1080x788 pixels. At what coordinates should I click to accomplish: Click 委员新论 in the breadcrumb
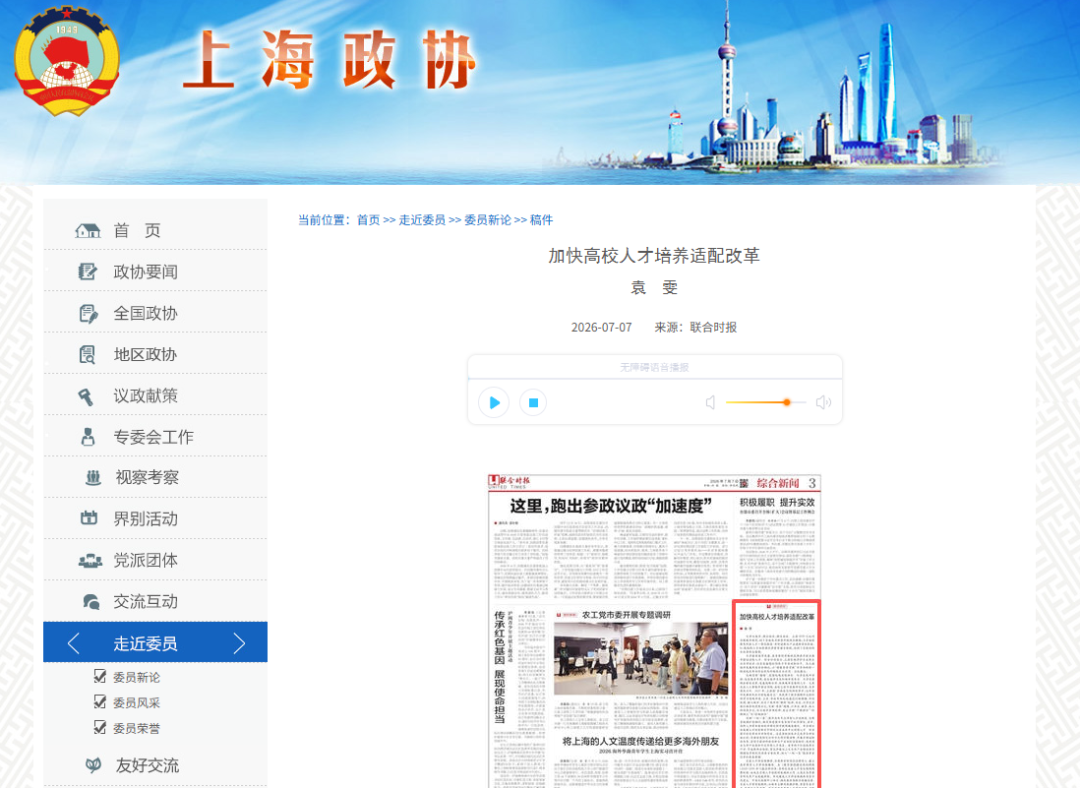point(487,220)
